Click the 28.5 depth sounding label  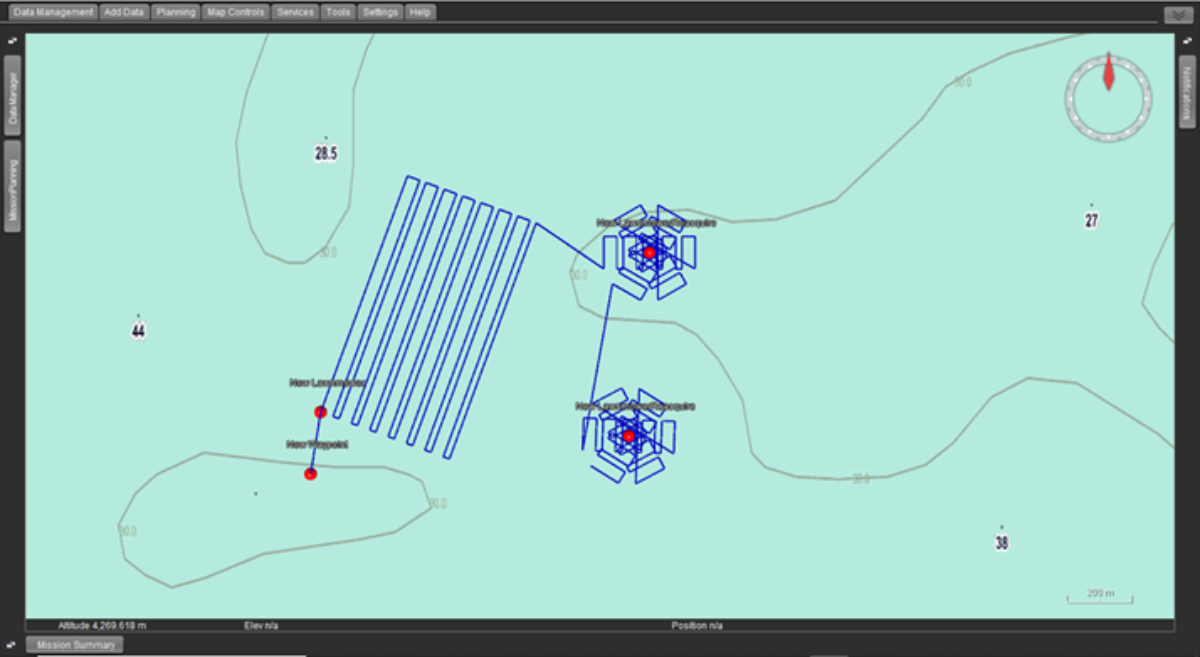coord(326,154)
